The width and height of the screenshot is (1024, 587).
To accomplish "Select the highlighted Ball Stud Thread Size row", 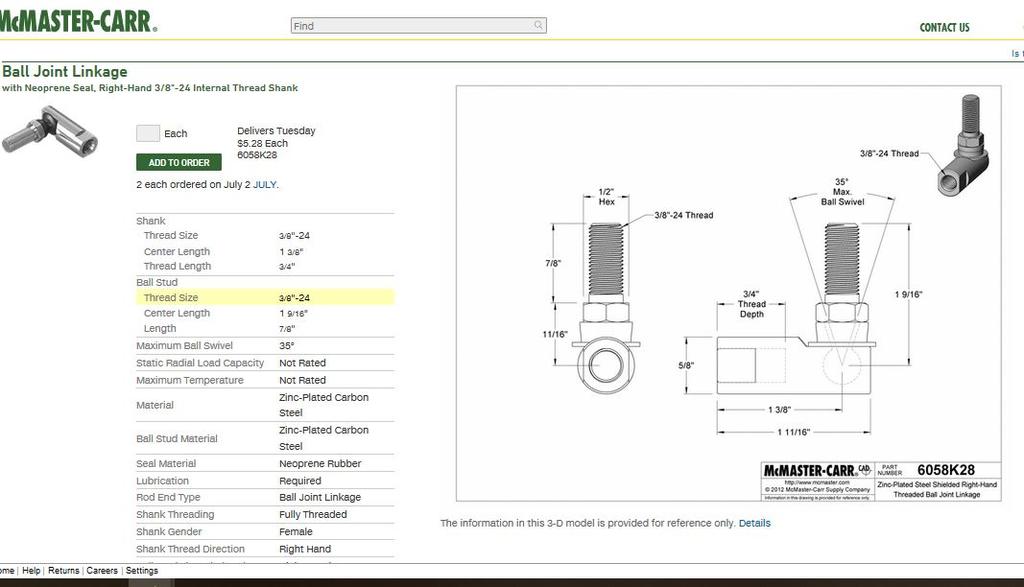I will click(265, 297).
